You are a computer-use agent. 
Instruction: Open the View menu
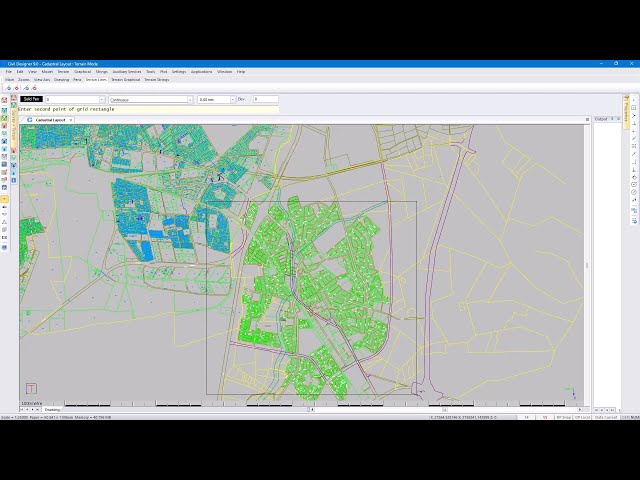[32, 71]
